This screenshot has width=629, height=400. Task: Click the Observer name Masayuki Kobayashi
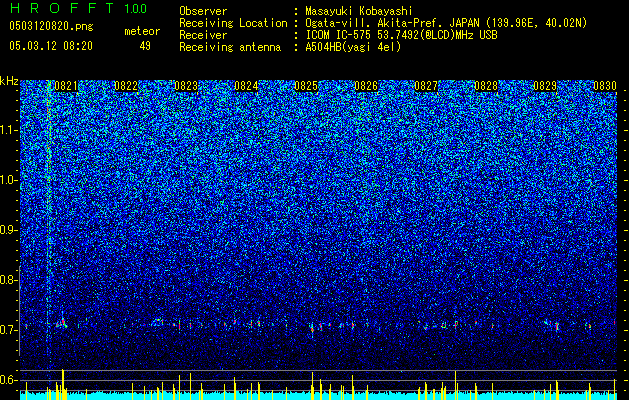[358, 11]
